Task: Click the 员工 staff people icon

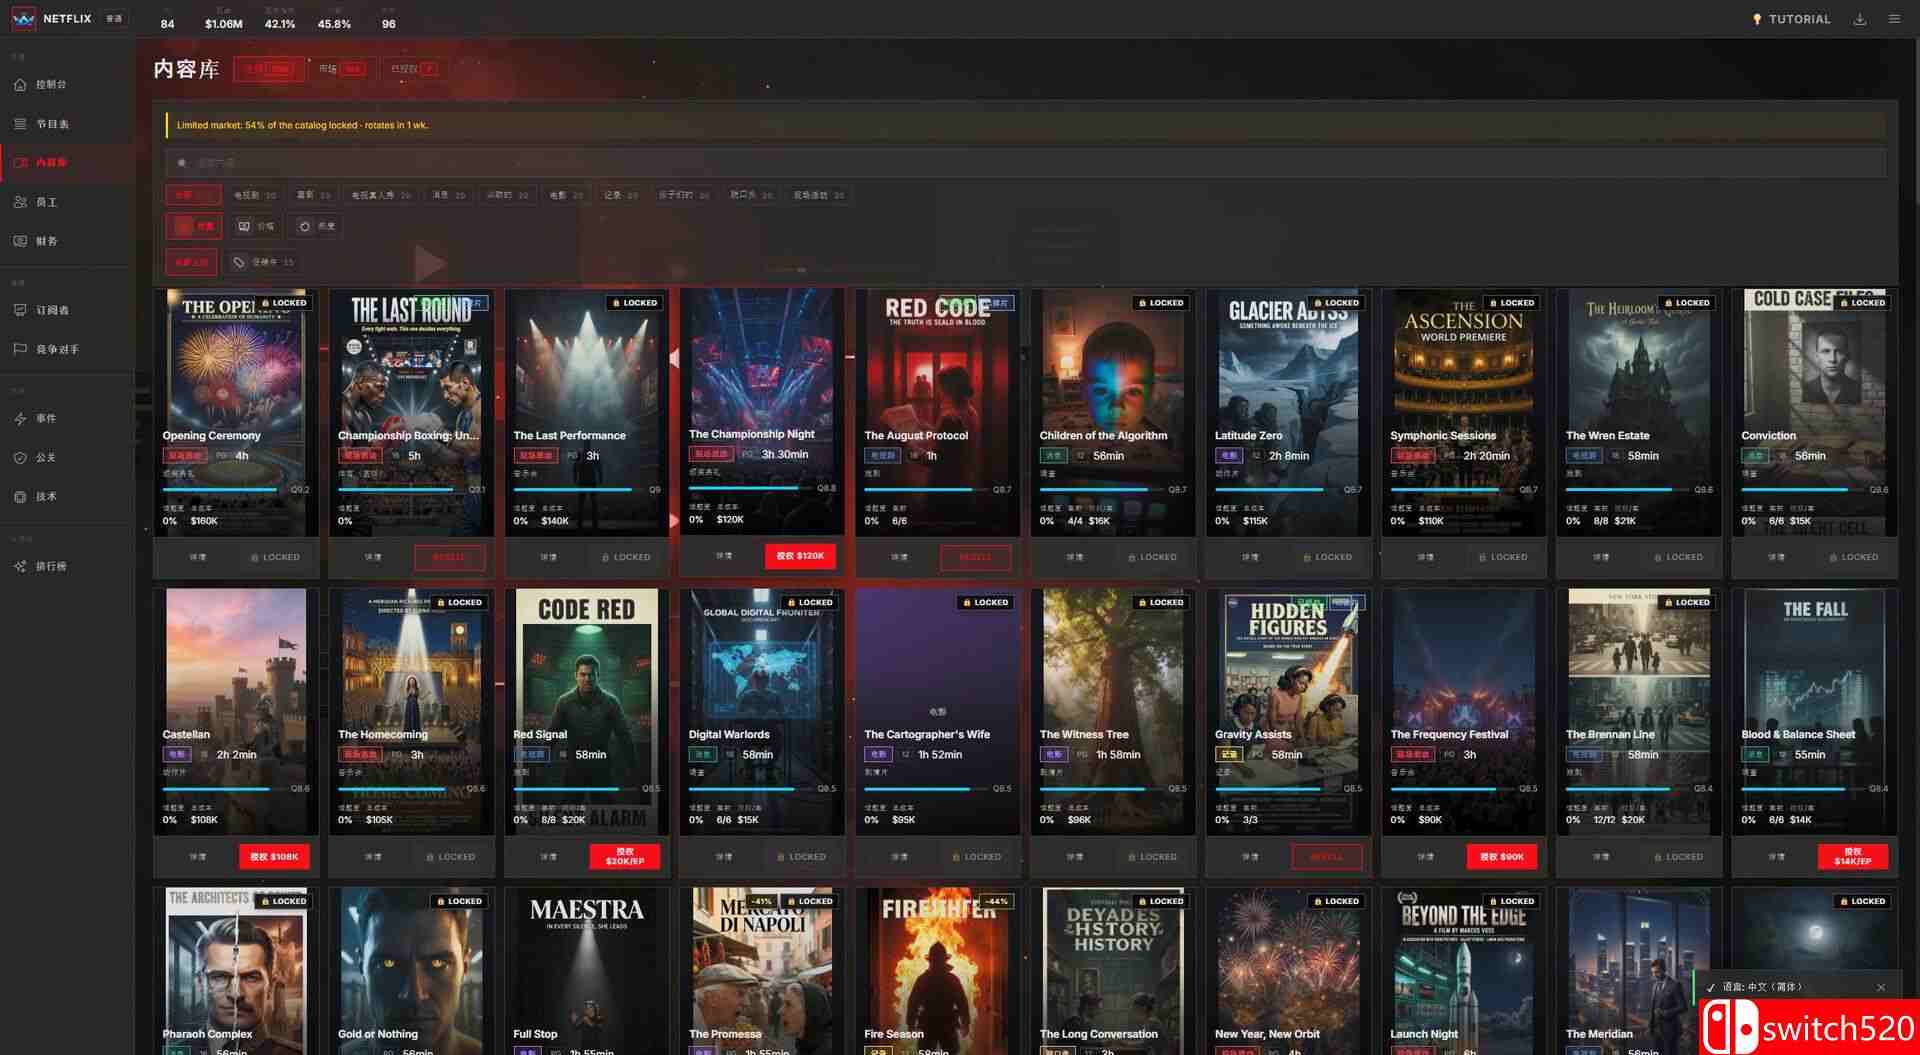Action: pyautogui.click(x=20, y=202)
